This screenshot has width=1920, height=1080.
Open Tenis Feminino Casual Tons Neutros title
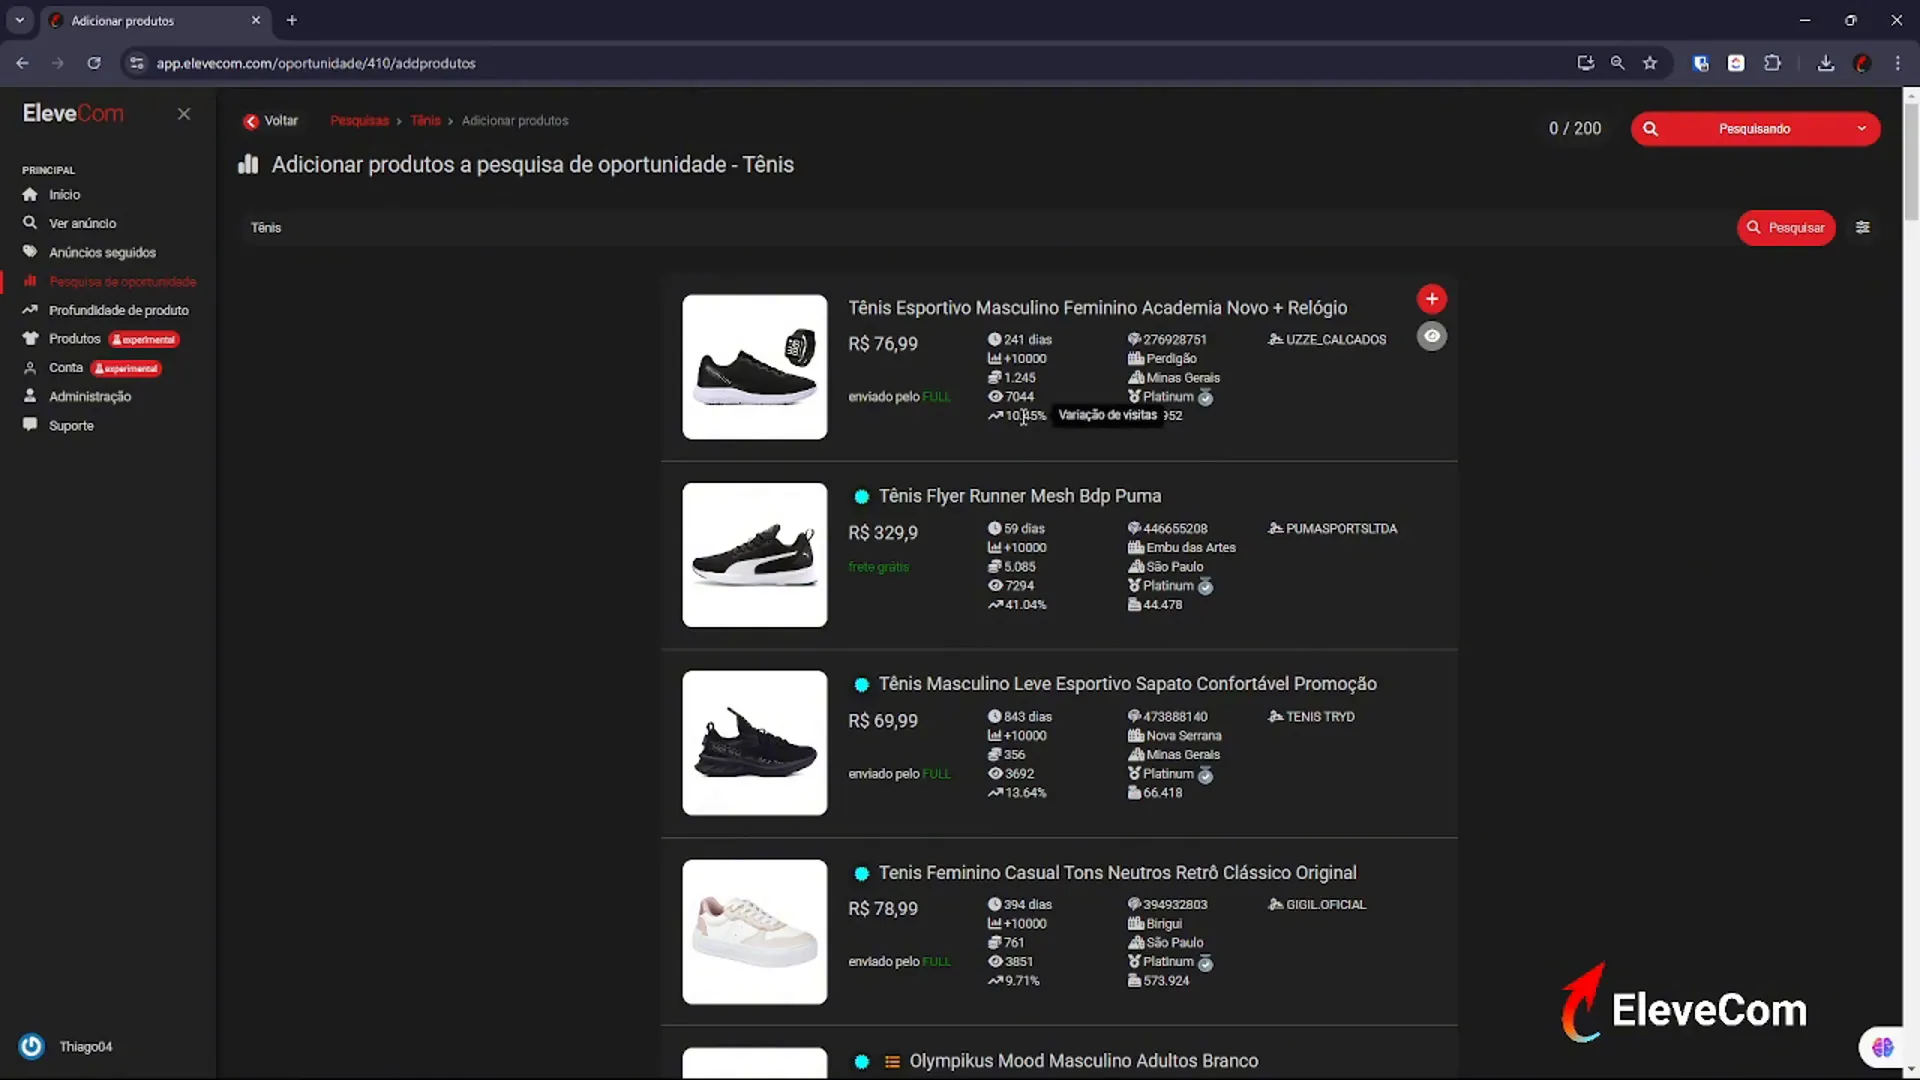coord(1117,873)
